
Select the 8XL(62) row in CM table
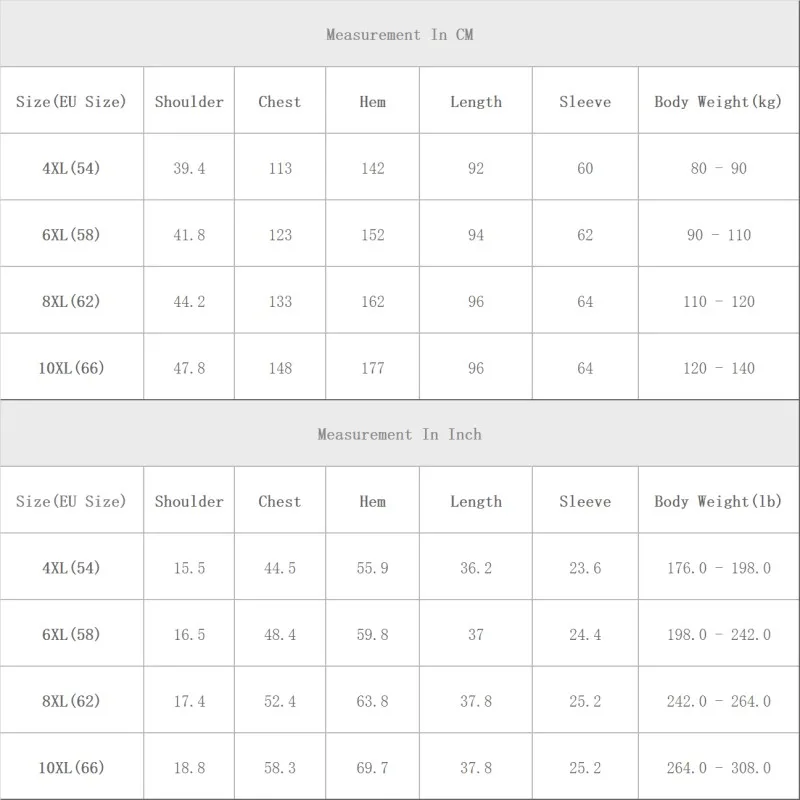tap(399, 300)
